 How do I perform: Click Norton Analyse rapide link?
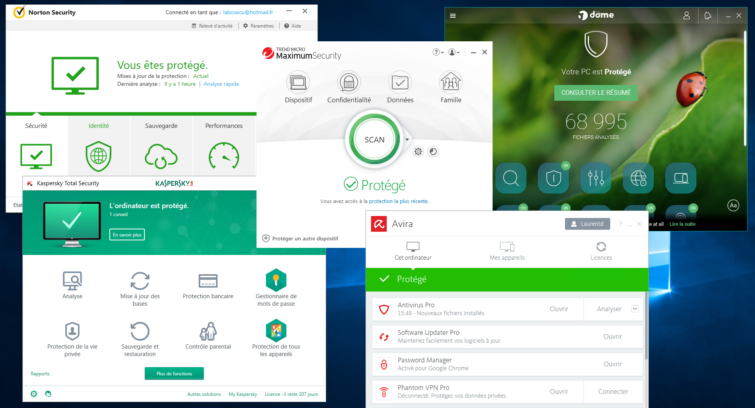221,84
